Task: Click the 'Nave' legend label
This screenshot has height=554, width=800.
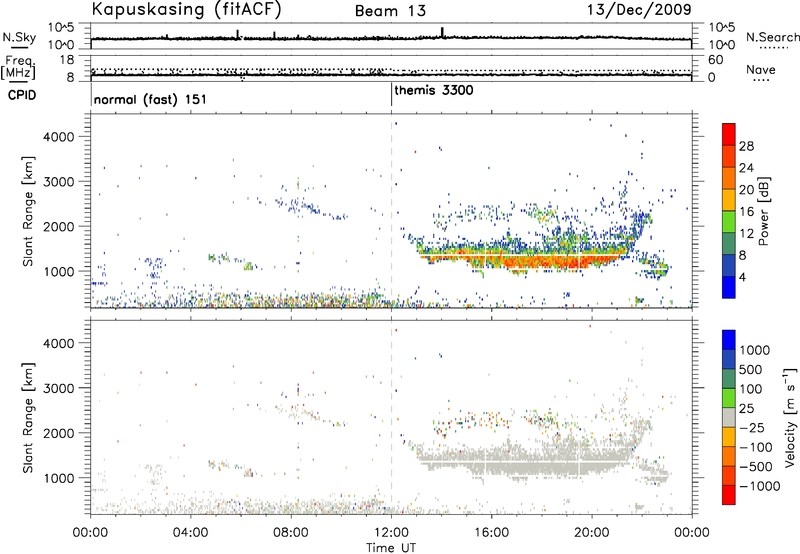Action: [x=761, y=70]
